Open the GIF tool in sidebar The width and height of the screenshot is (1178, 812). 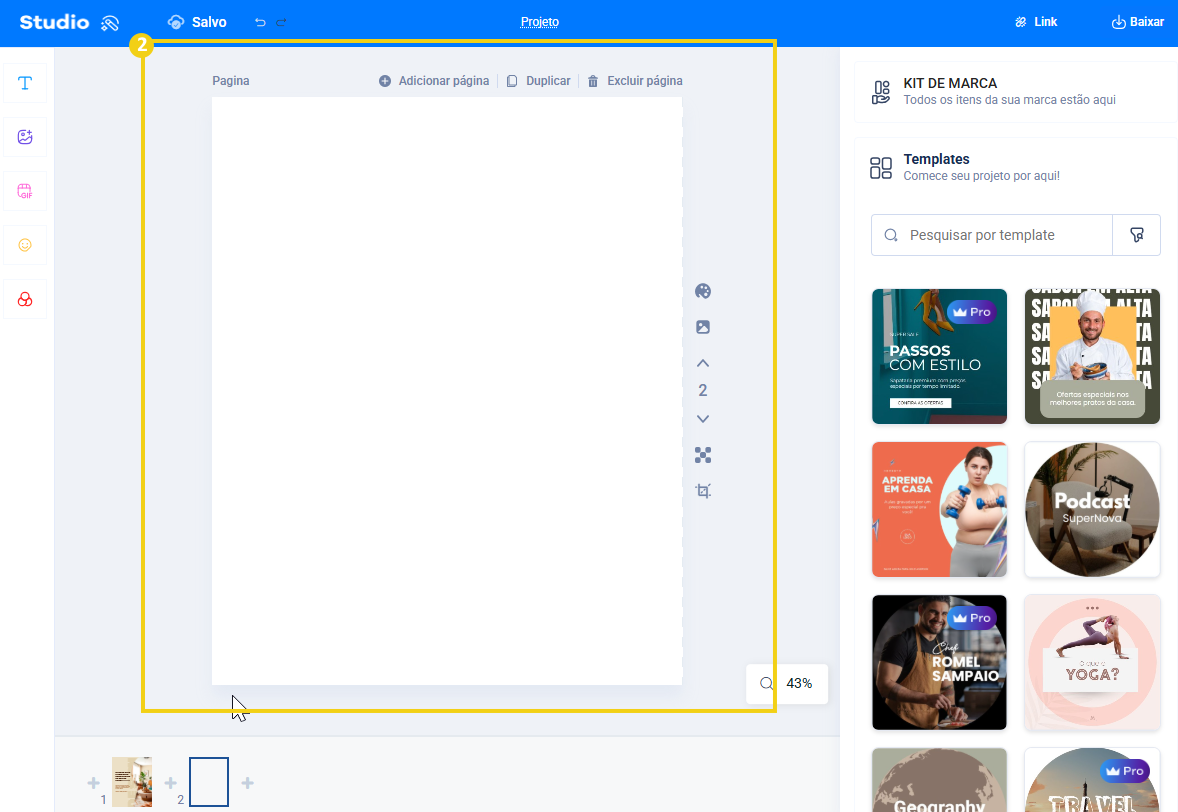[25, 191]
